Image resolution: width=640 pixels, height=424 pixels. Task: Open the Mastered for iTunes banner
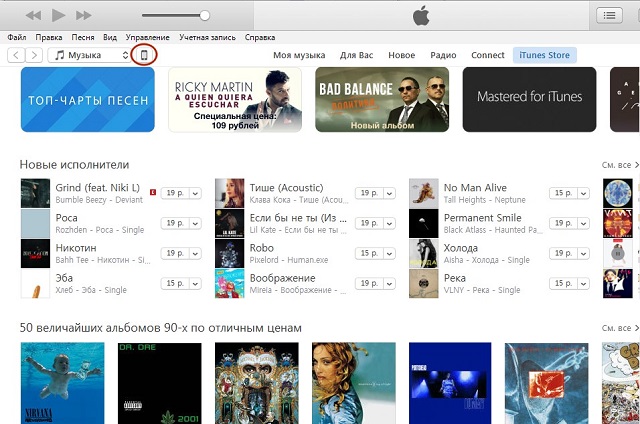529,100
